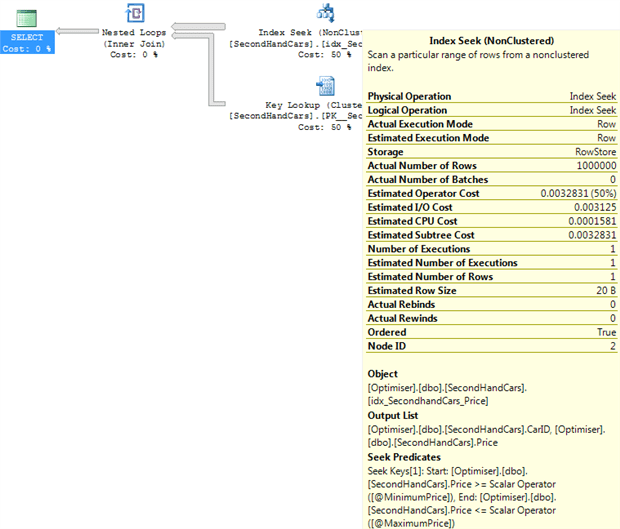620x529 pixels.
Task: Click the 'Estimated Number of Rows' row
Action: [491, 276]
